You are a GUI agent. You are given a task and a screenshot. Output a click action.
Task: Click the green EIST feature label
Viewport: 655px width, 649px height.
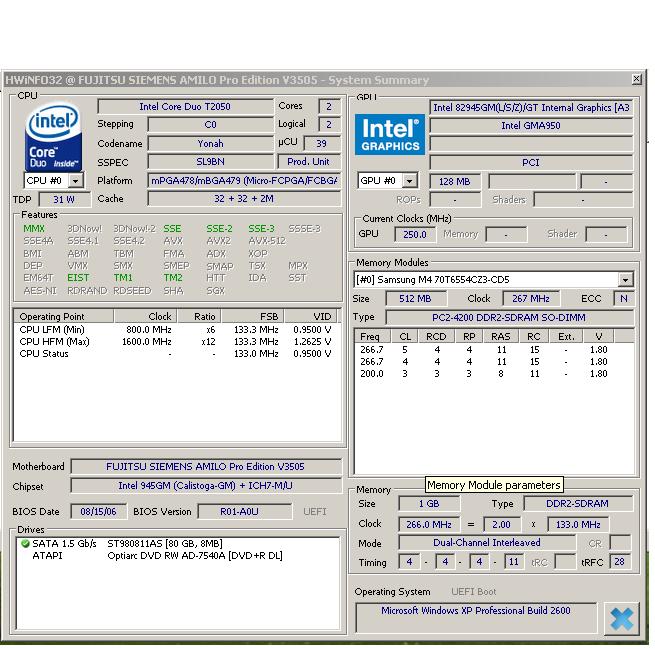click(78, 278)
